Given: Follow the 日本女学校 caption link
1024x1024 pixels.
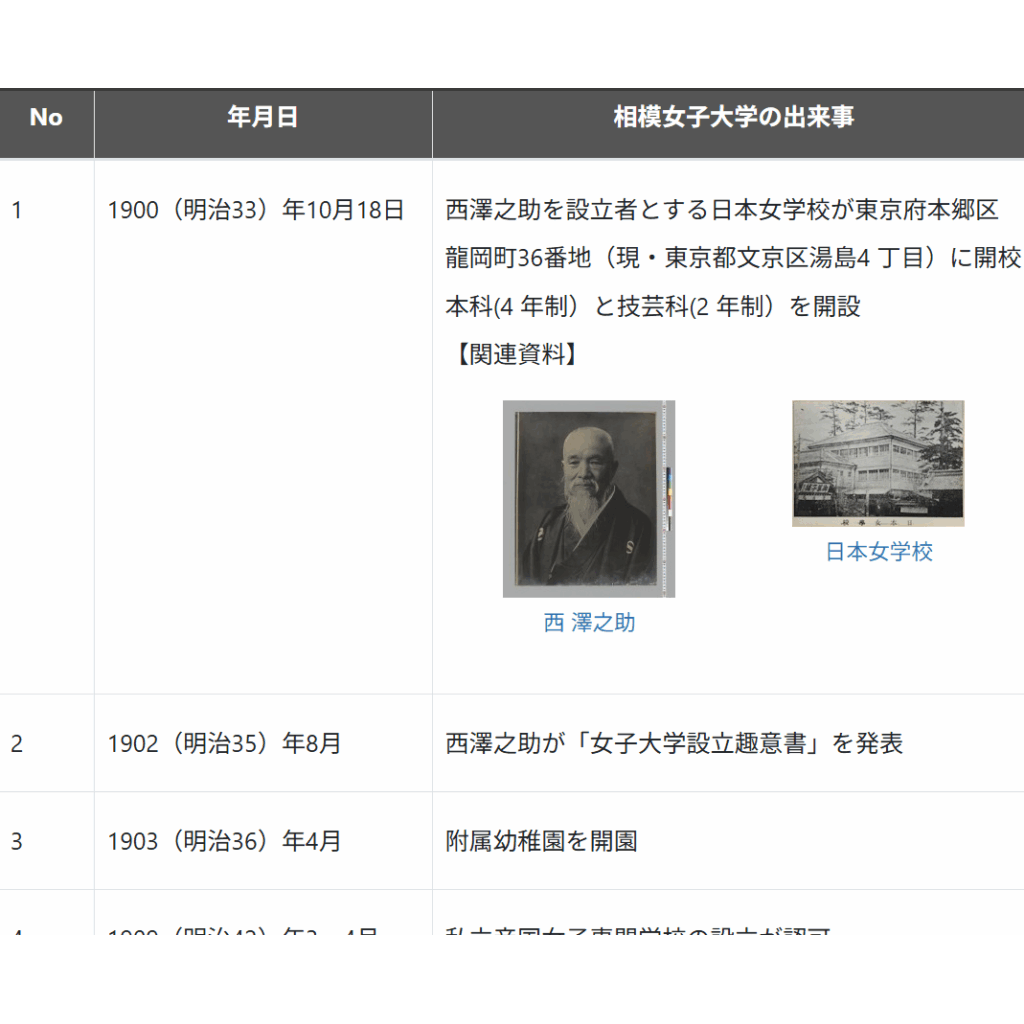Looking at the screenshot, I should click(x=878, y=552).
